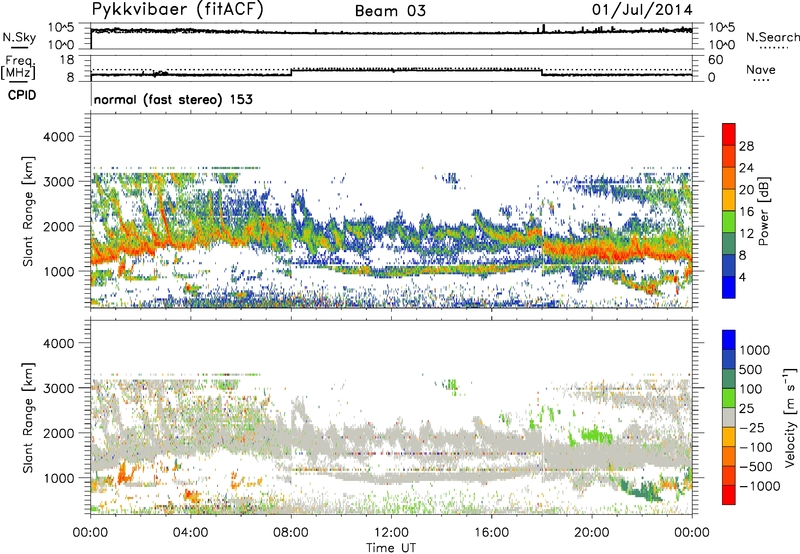Screen dimensions: 800x554
Task: Click the 100 tick on velocity colorbar
Action: click(x=751, y=389)
